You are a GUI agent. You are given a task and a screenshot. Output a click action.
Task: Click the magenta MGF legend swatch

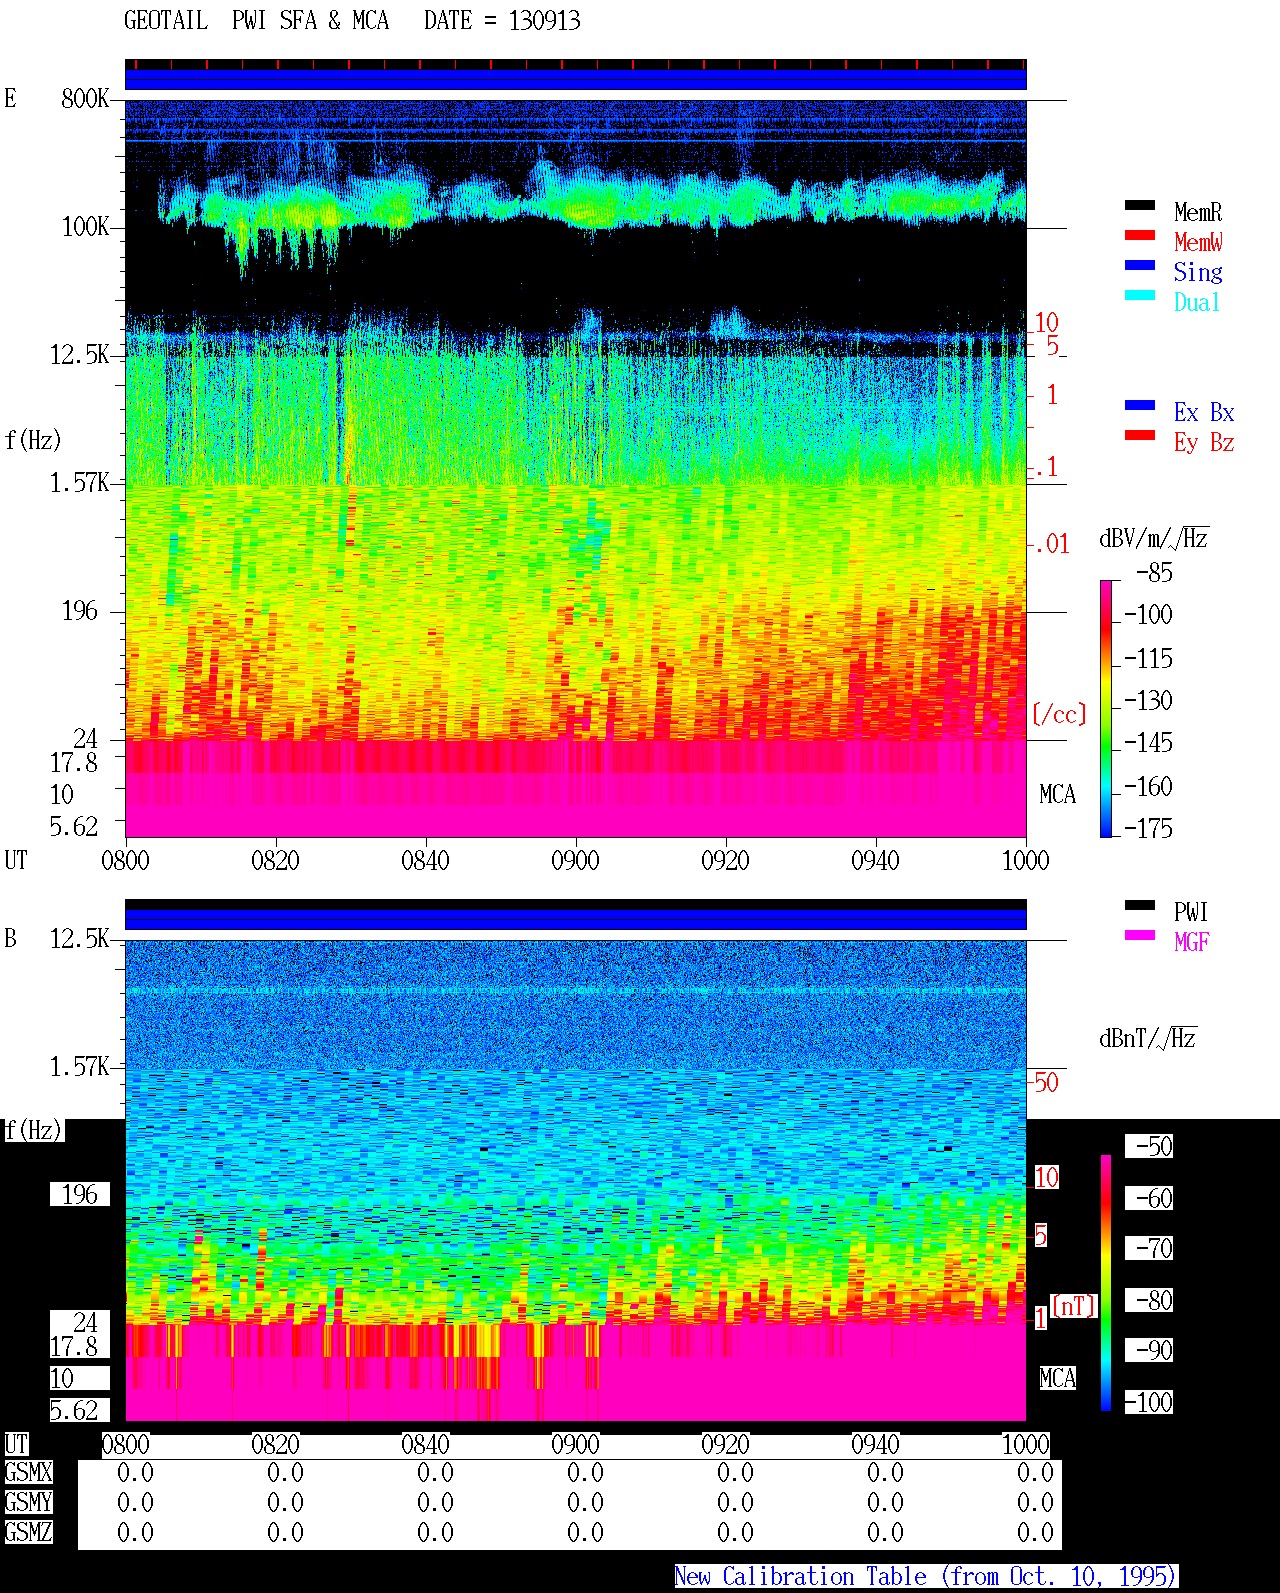(1139, 936)
